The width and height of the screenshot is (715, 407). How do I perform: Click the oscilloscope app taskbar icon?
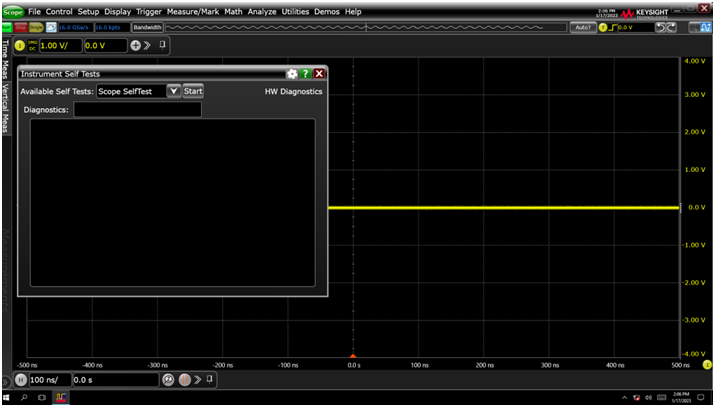[x=61, y=398]
